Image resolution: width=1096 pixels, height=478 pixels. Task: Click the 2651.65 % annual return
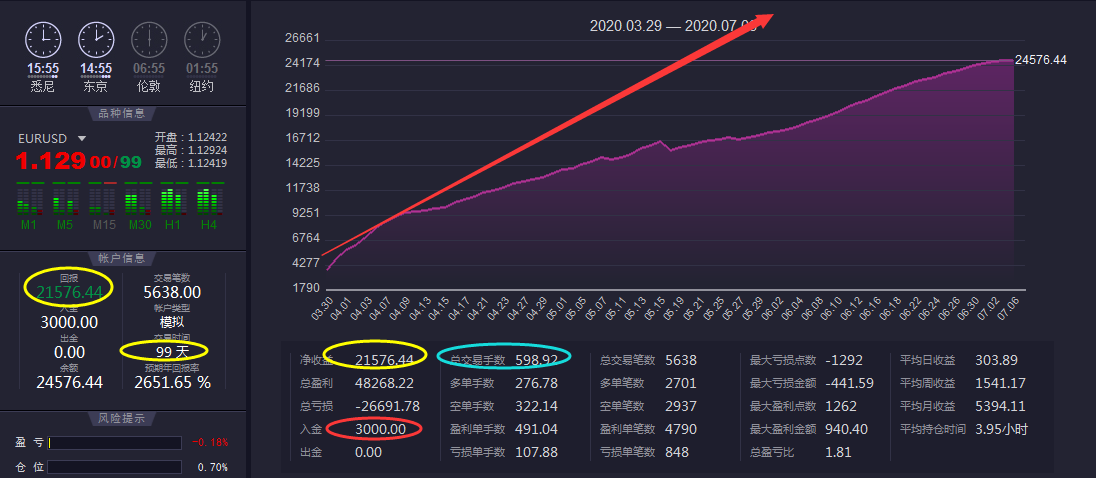173,382
